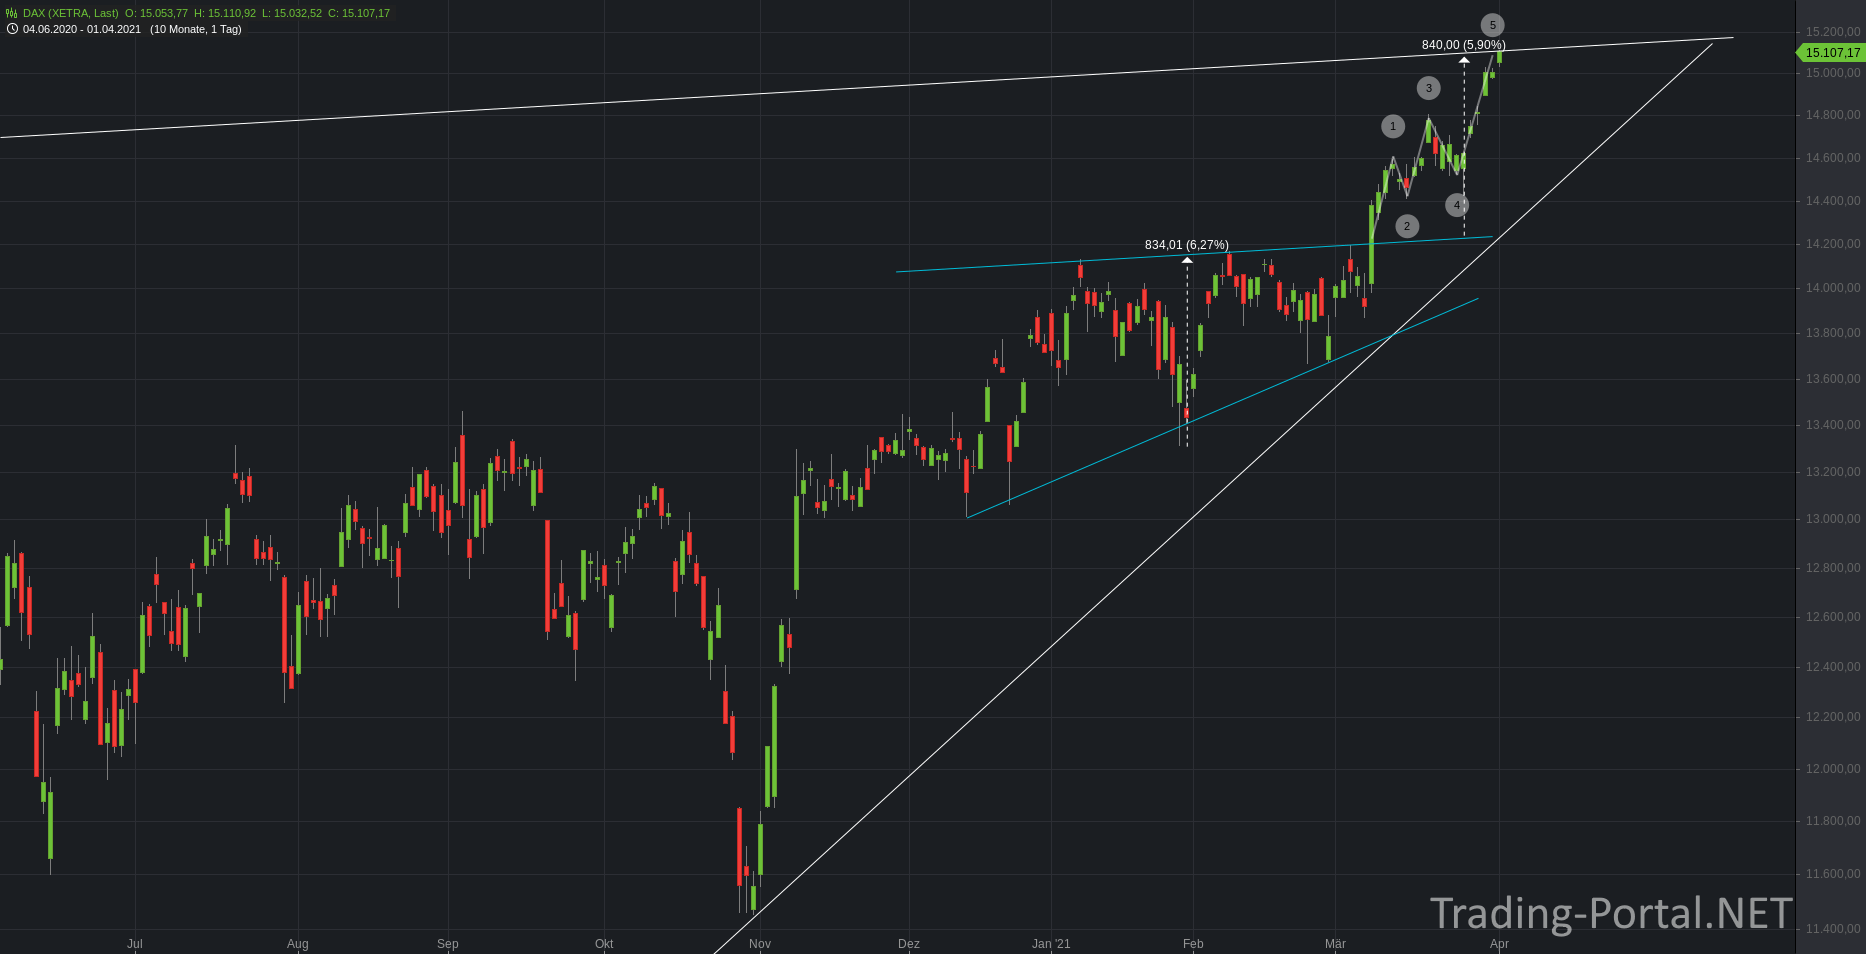Click the 13.200,00 price axis label
The image size is (1866, 954).
click(1833, 472)
